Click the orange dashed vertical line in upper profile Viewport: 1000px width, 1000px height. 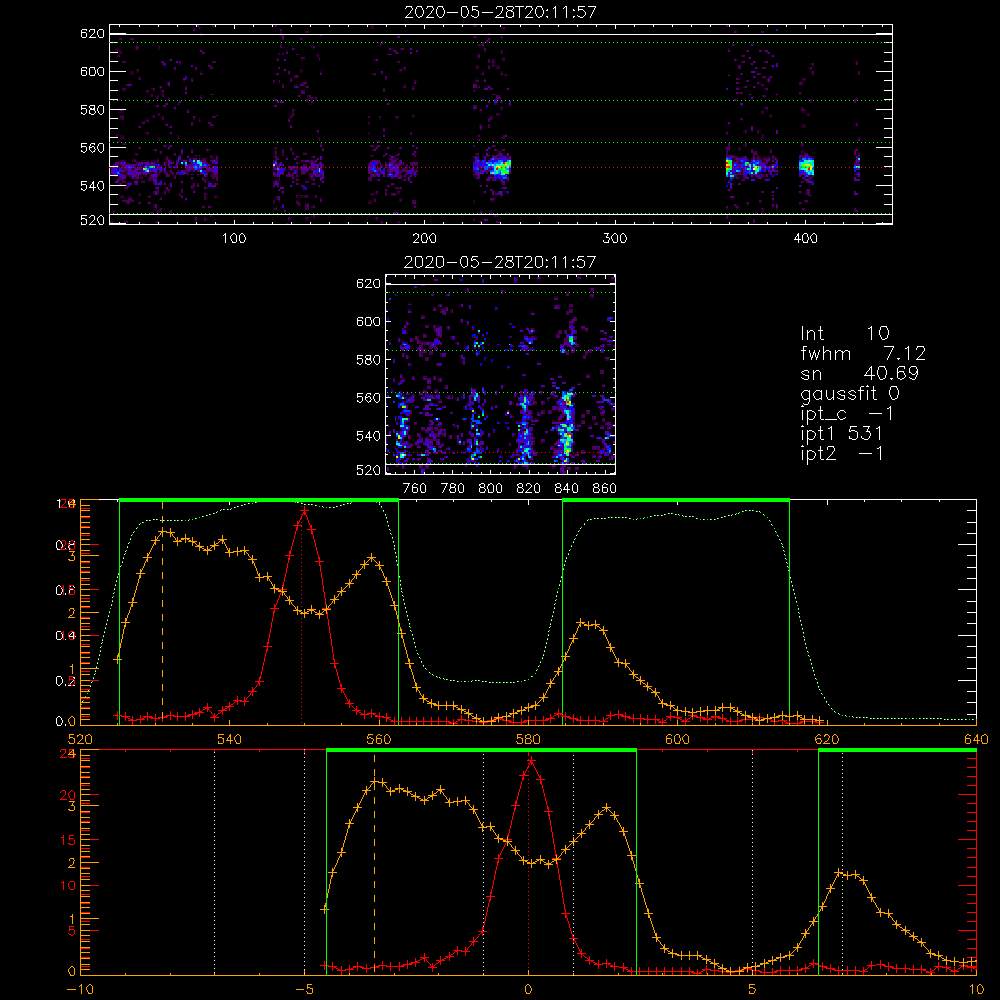163,612
